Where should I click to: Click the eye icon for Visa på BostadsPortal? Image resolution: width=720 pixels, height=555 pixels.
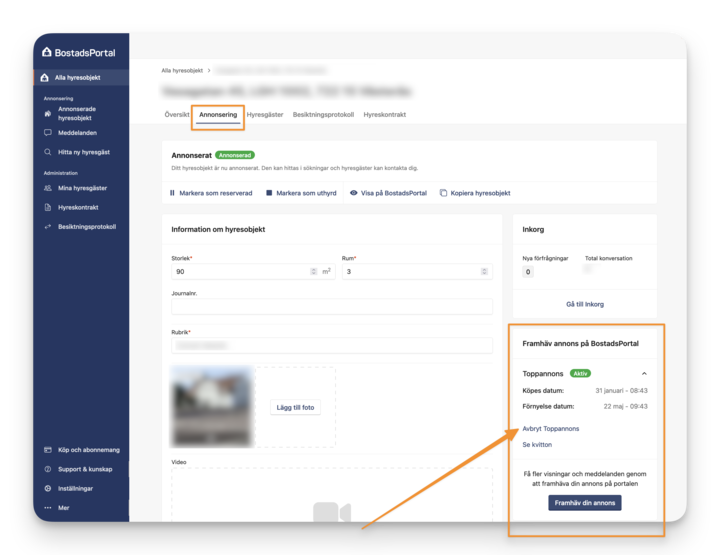[x=354, y=193]
